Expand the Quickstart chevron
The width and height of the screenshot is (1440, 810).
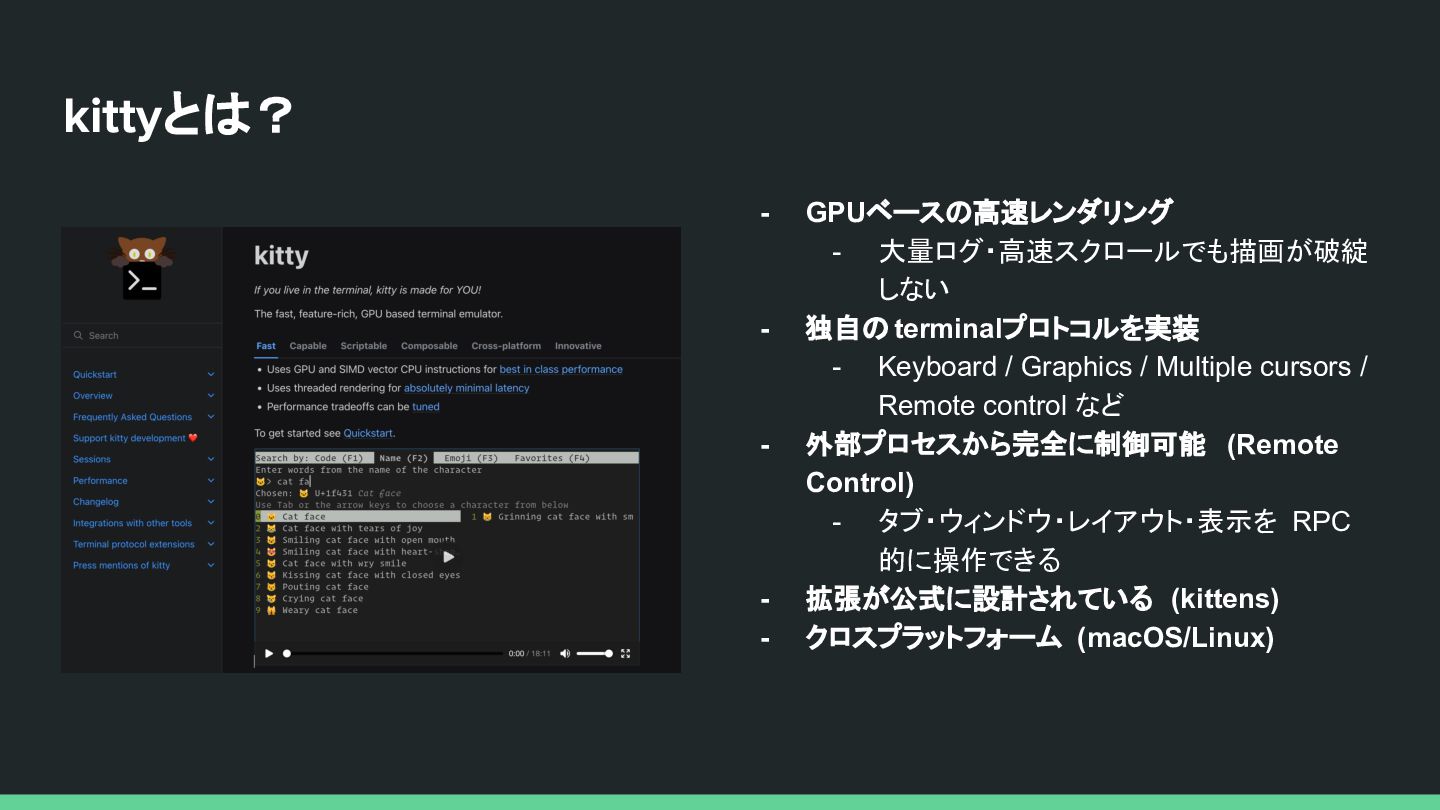tap(211, 374)
